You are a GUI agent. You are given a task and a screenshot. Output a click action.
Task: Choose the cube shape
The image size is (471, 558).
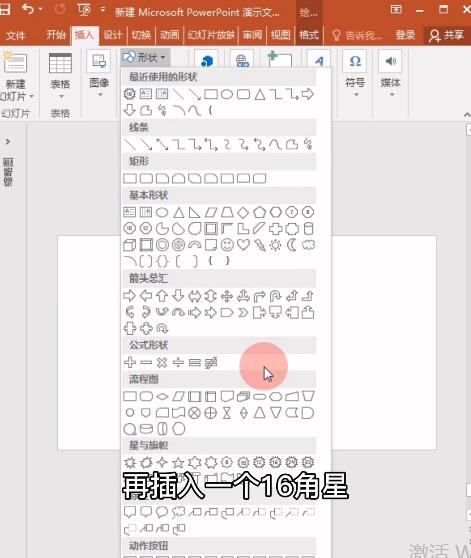pos(129,245)
